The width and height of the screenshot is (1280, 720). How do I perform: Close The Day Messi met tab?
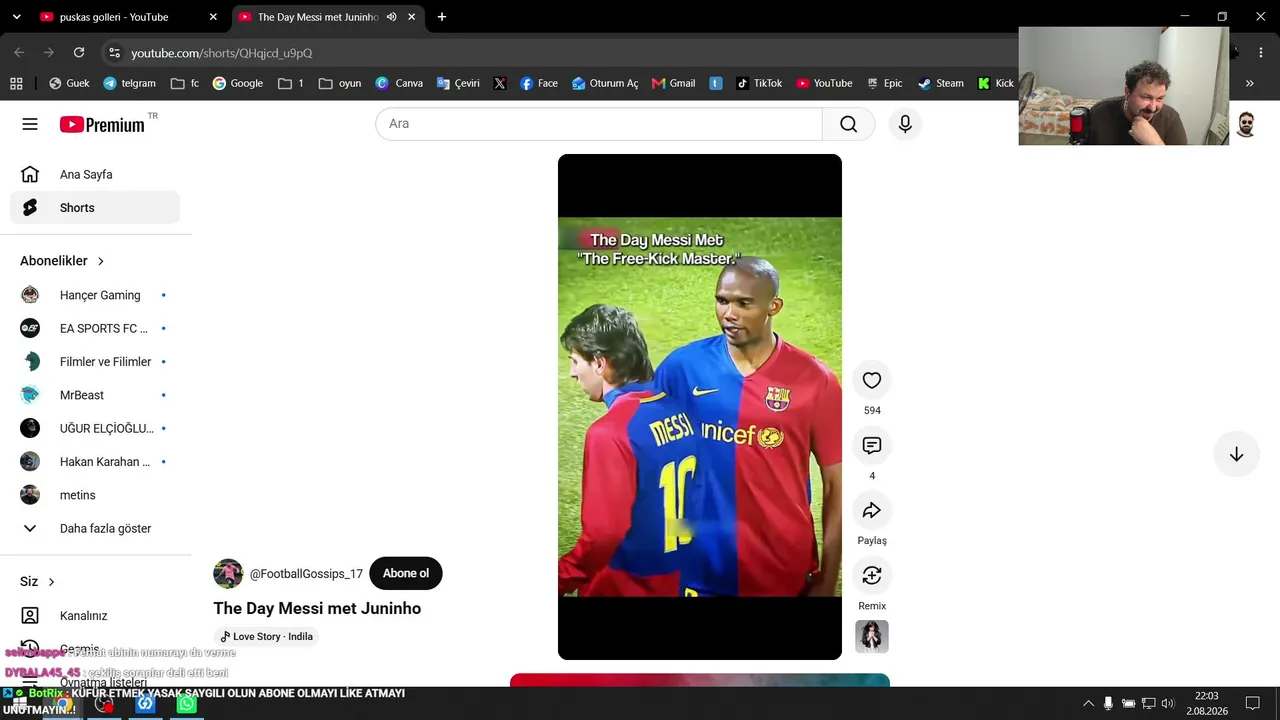[411, 17]
